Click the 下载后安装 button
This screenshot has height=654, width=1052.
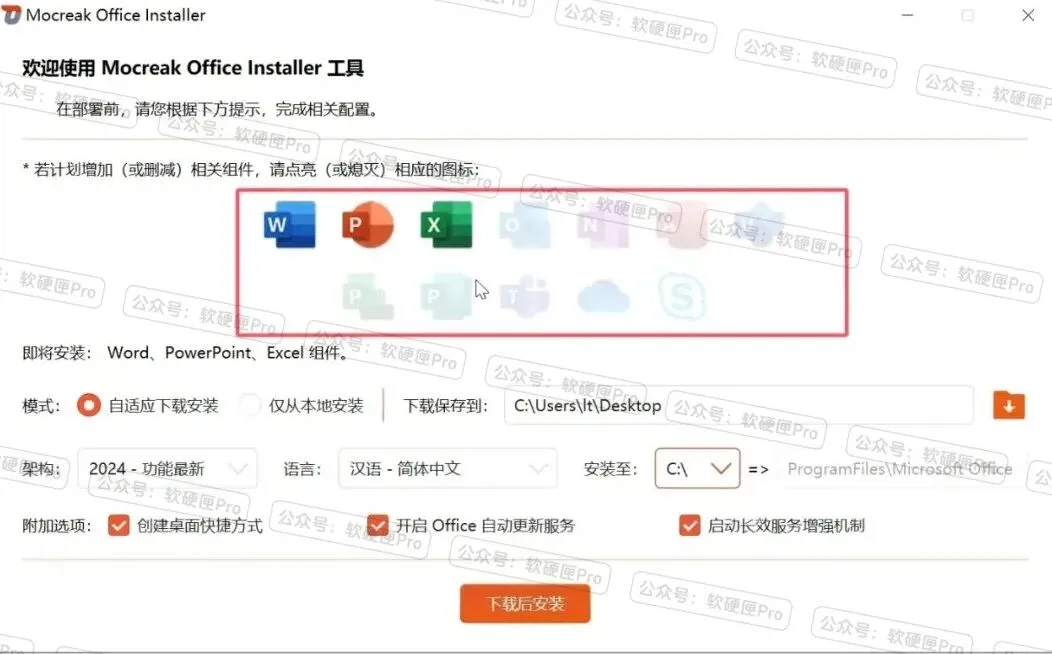(x=525, y=604)
